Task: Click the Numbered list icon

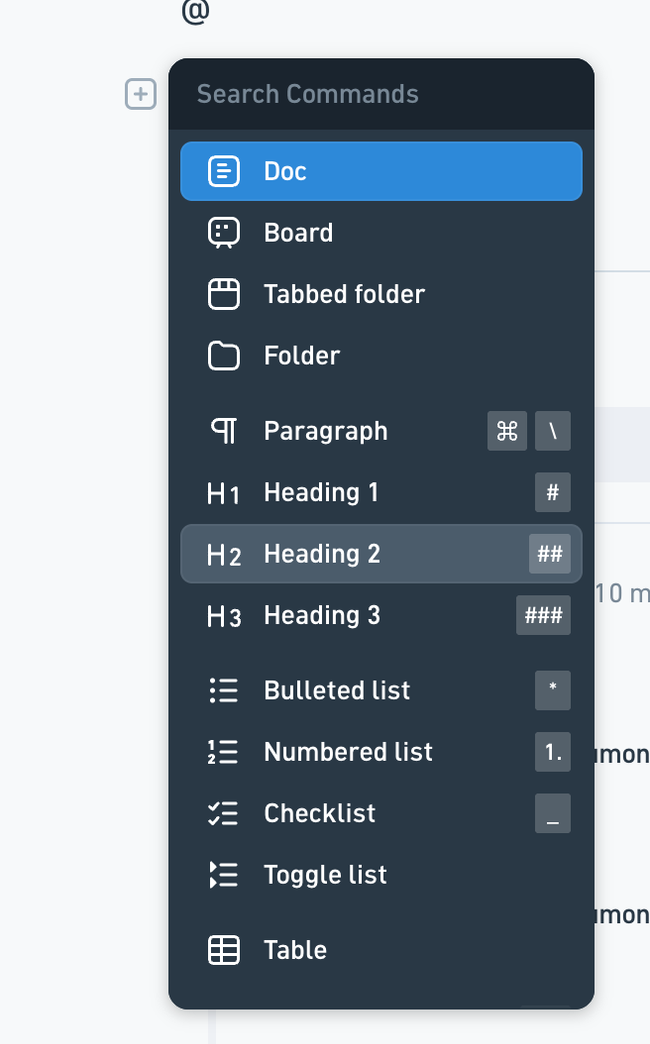Action: tap(224, 752)
